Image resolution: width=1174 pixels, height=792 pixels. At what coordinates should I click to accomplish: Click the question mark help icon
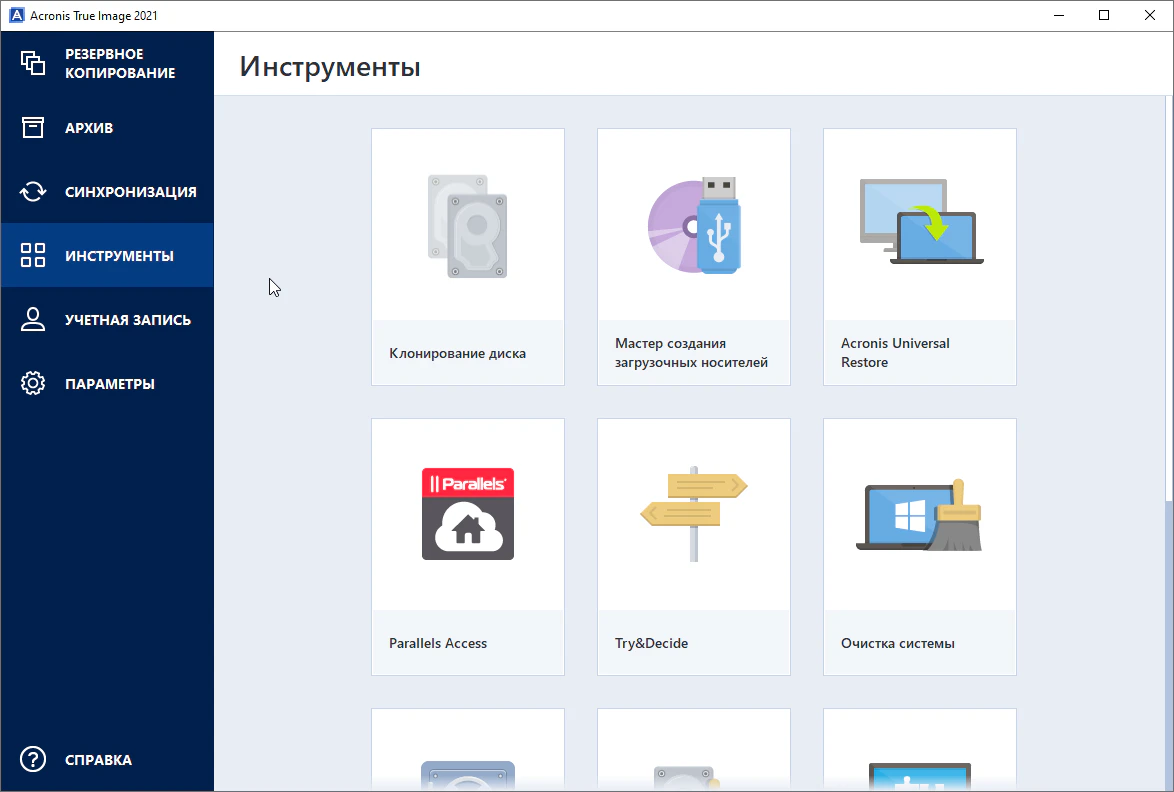(33, 760)
